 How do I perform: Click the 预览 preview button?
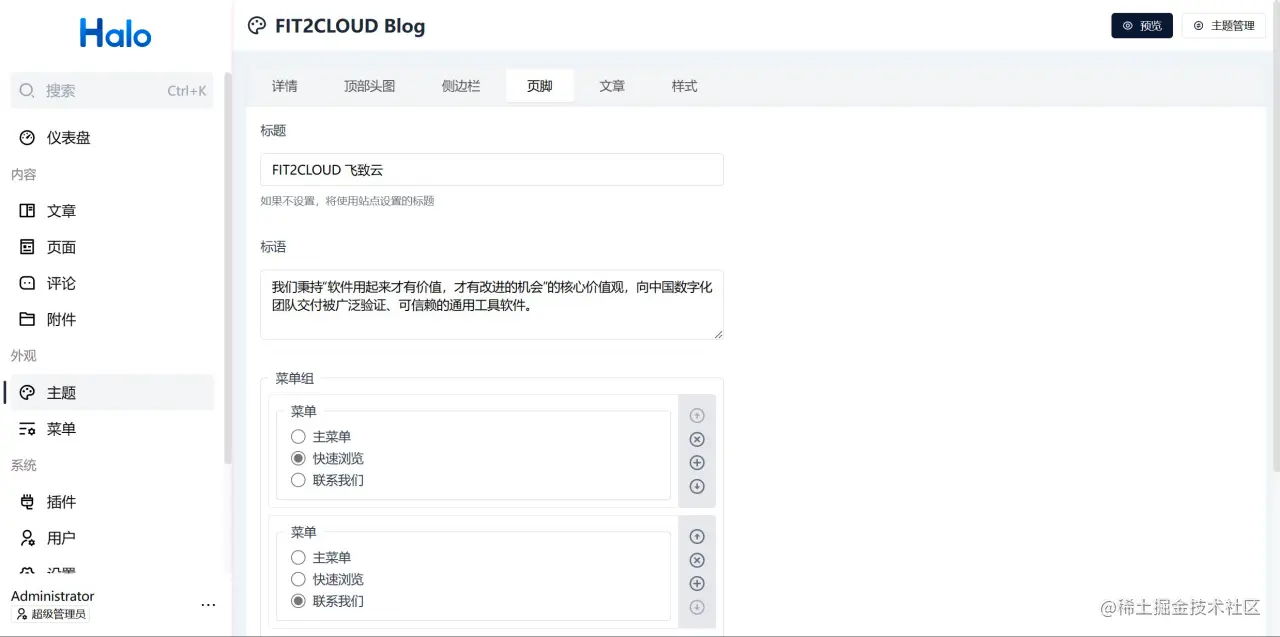pyautogui.click(x=1142, y=26)
